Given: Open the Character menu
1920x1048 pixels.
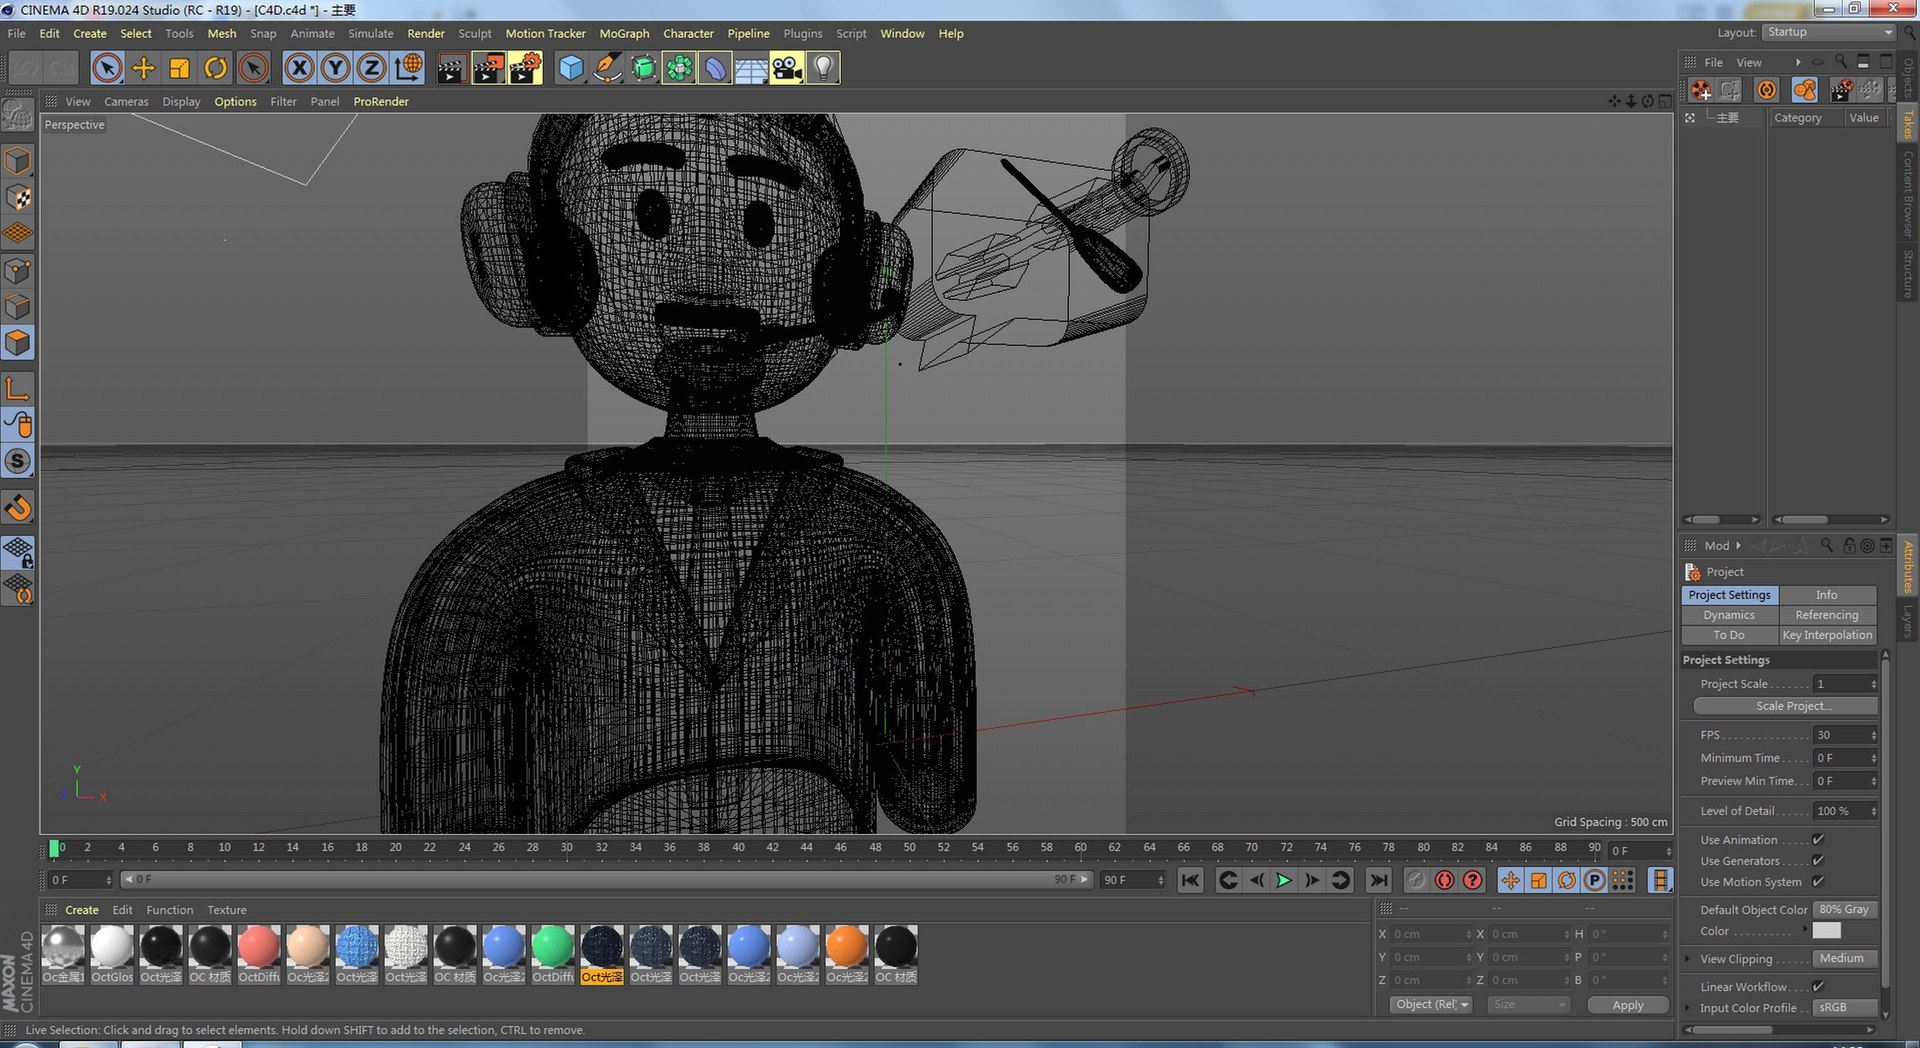Looking at the screenshot, I should click(688, 33).
